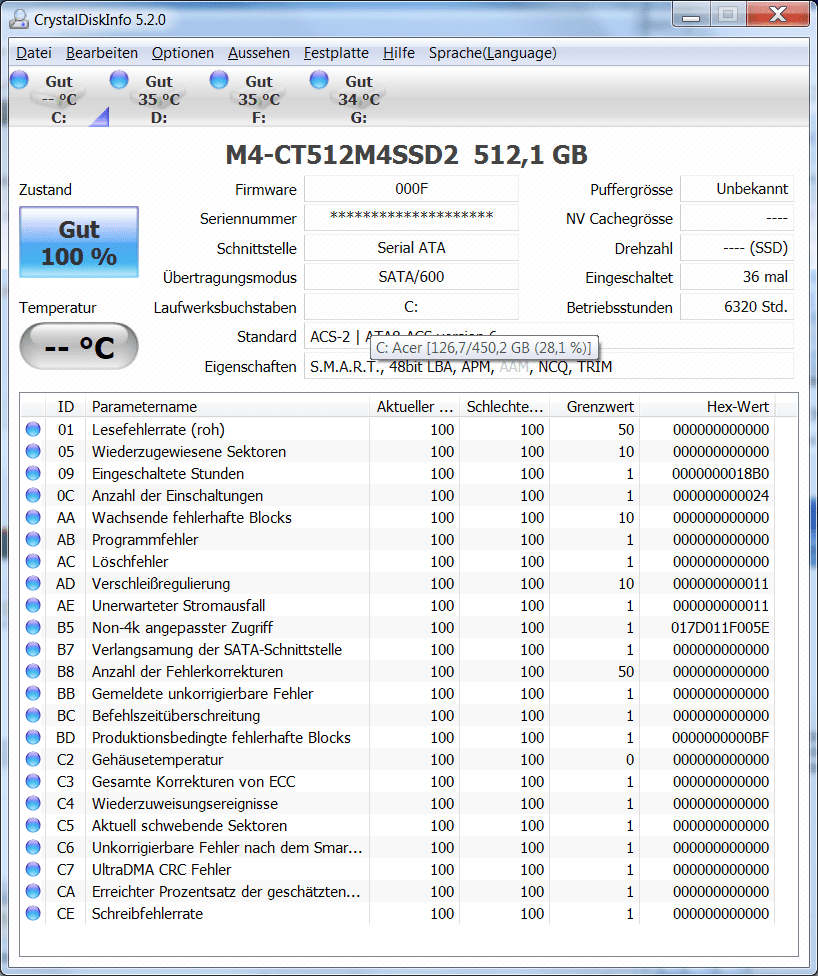This screenshot has width=818, height=976.
Task: Select drive G: status orb
Action: coord(319,80)
